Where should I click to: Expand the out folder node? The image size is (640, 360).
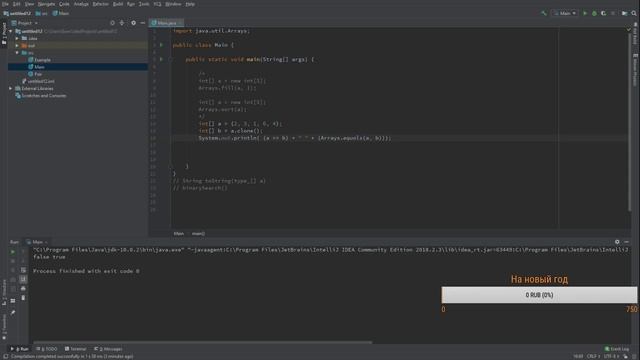(x=17, y=46)
